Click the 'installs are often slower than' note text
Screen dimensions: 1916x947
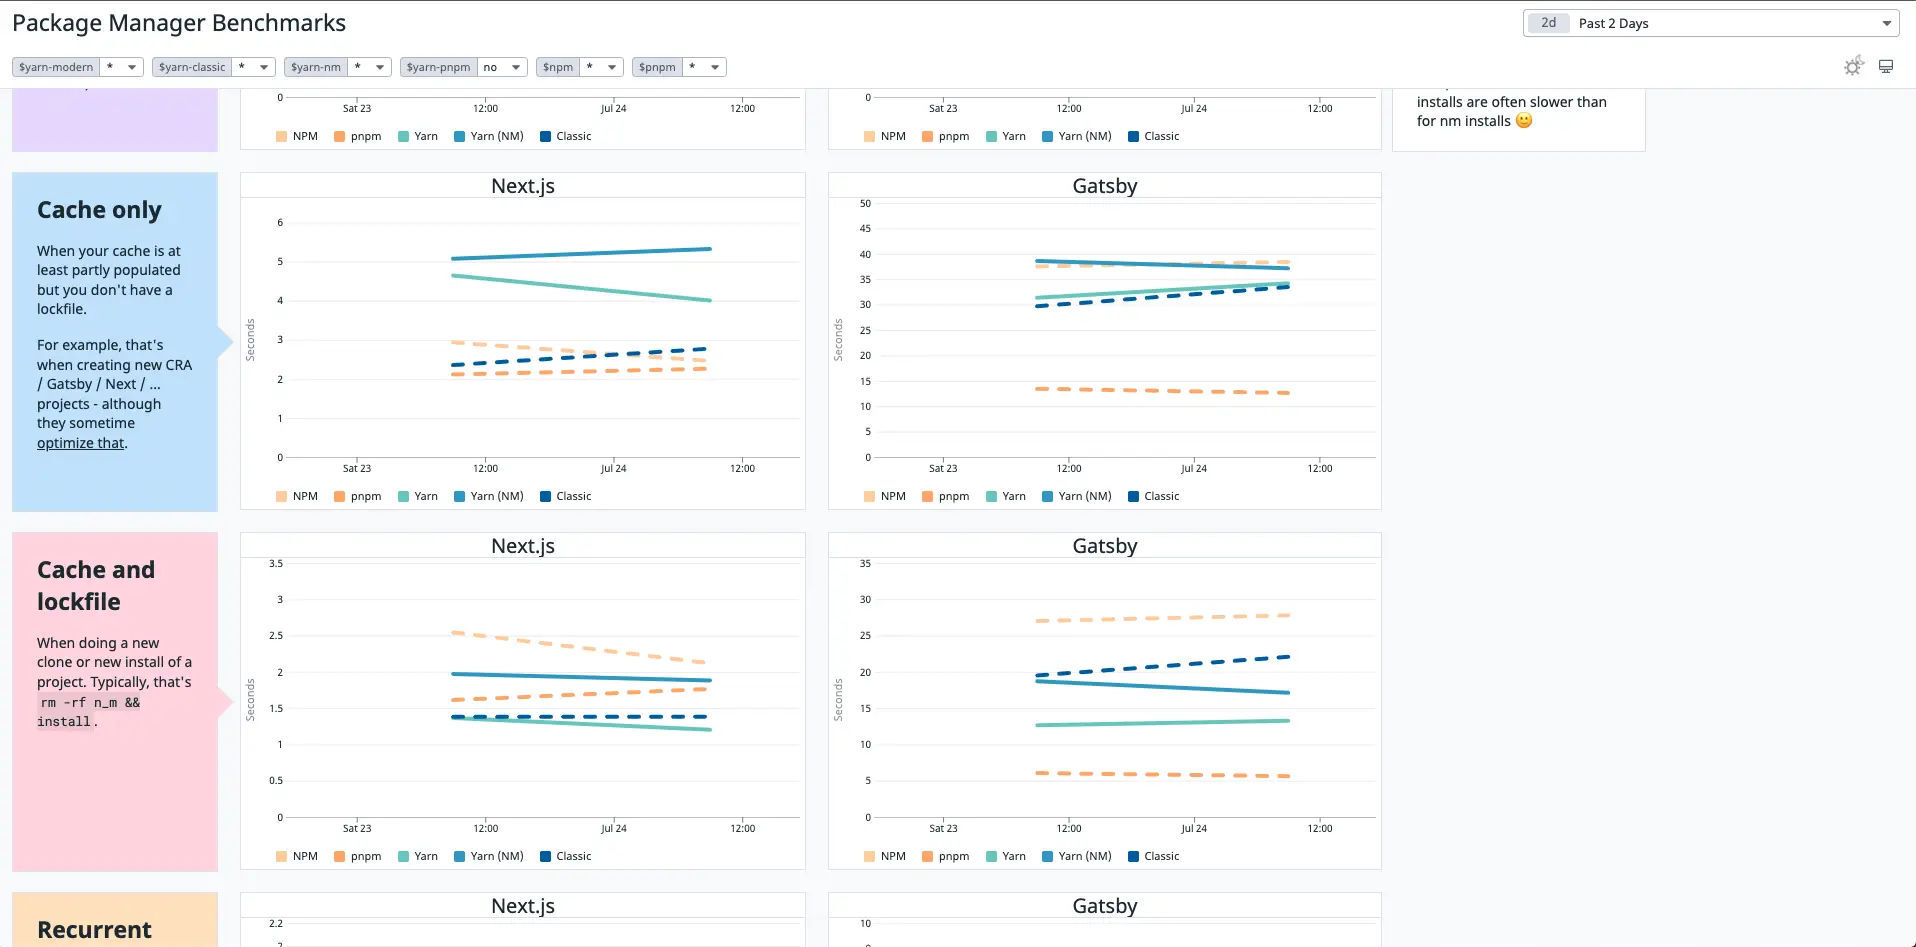[x=1512, y=102]
